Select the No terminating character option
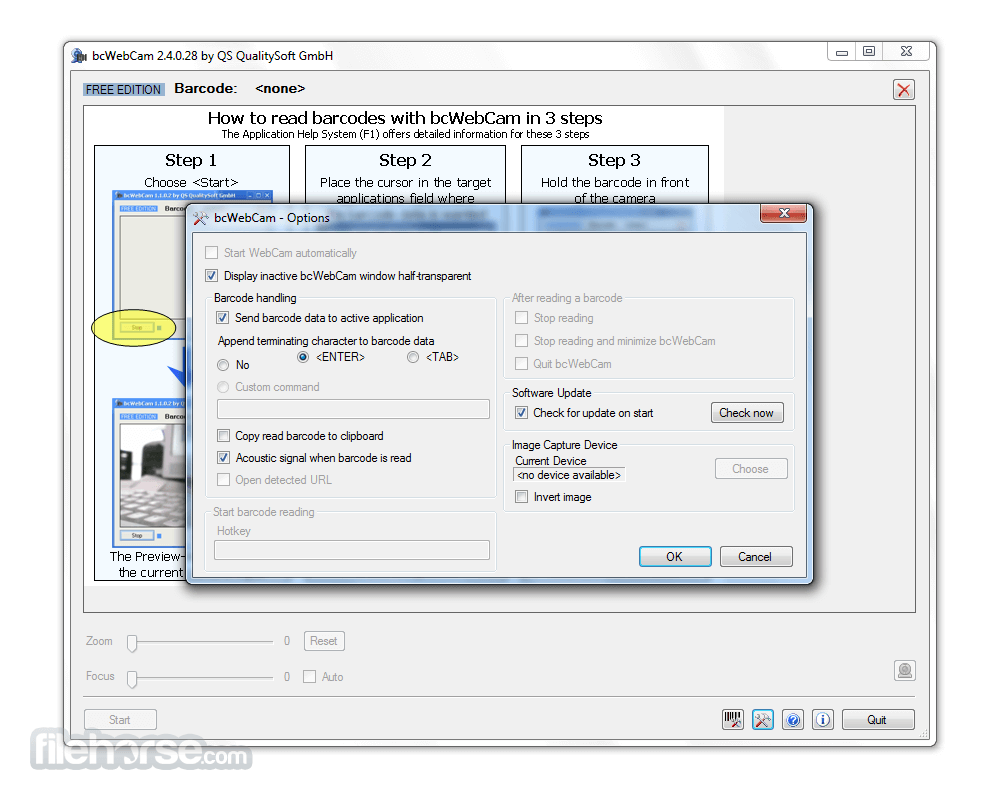The image size is (1000, 800). (223, 365)
